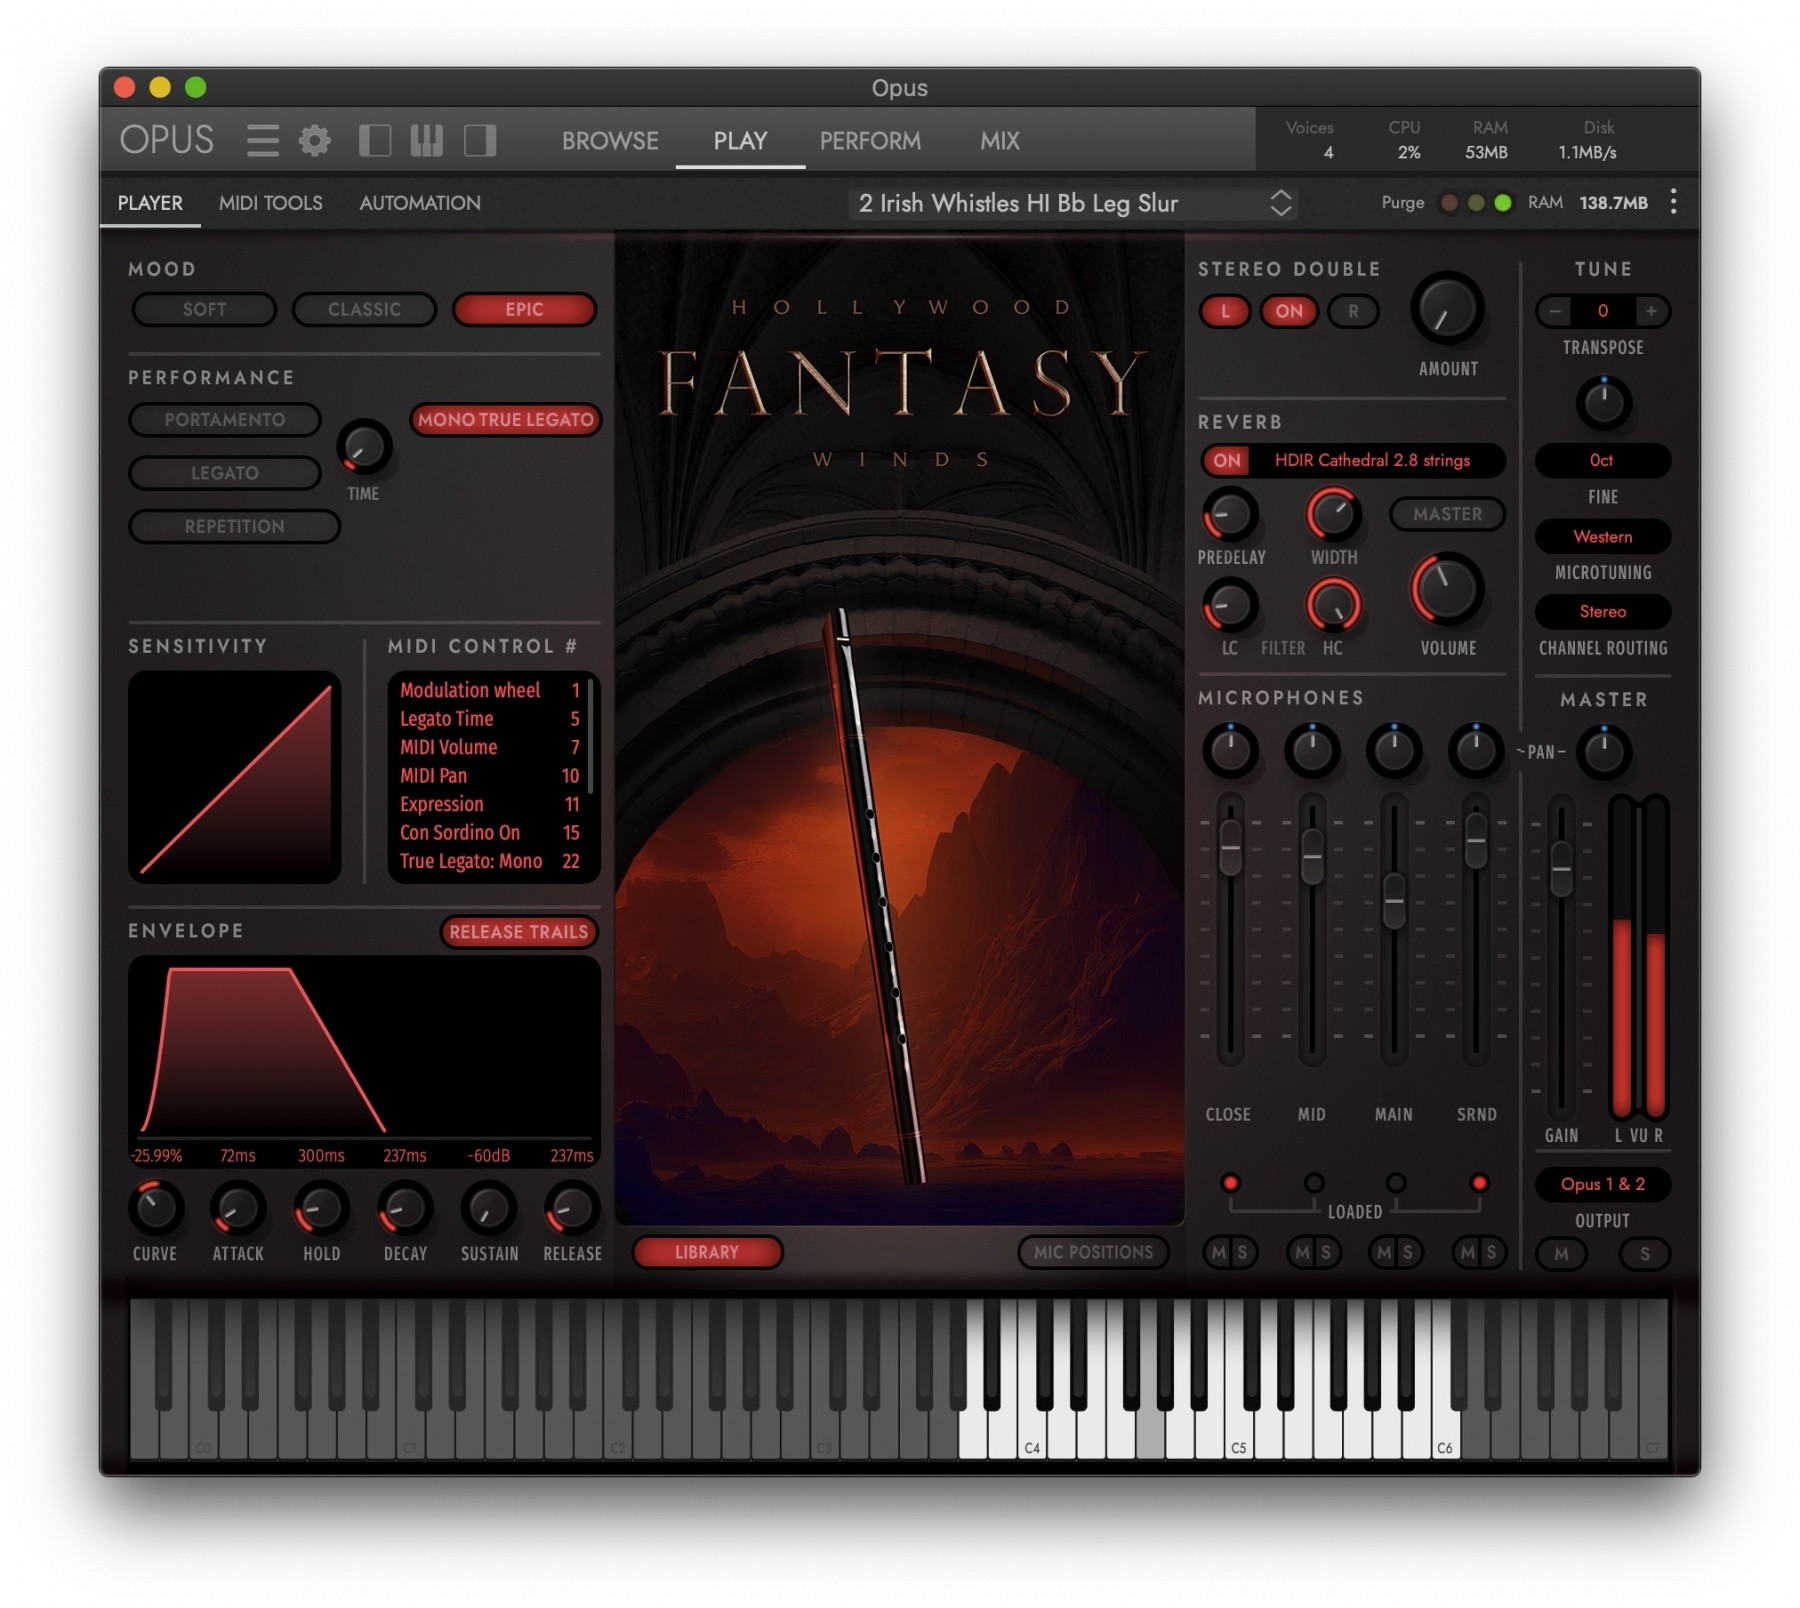Click the Envelope Hold knob
Viewport: 1800px width, 1608px height.
pos(322,1208)
